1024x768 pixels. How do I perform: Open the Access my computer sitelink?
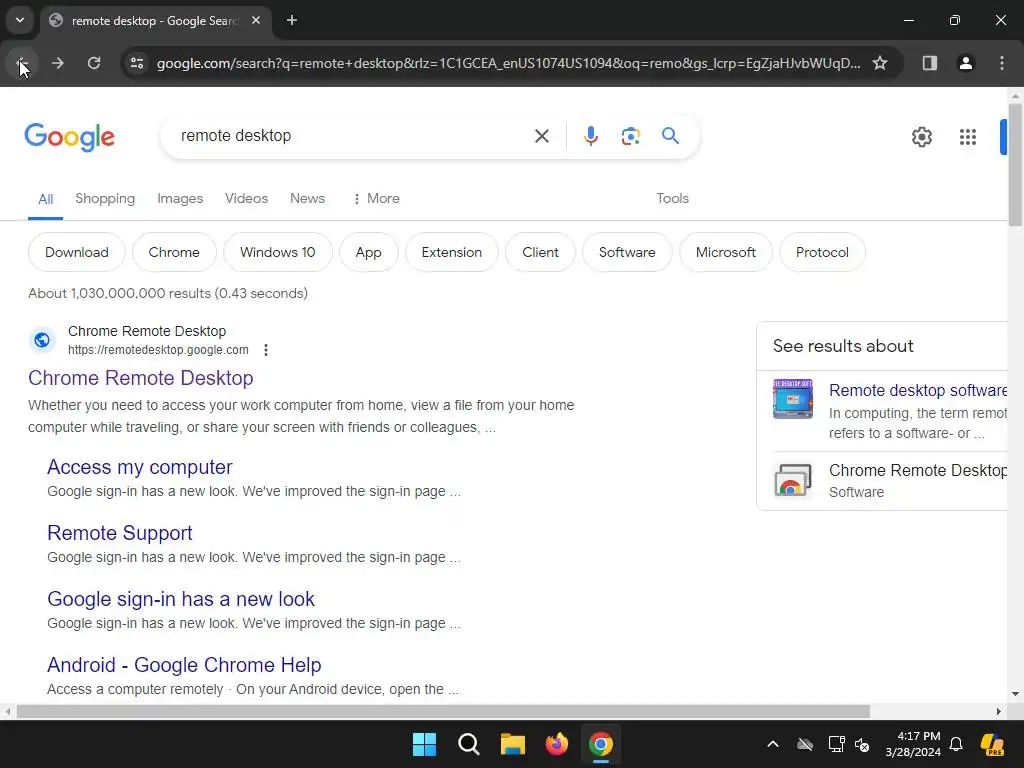(x=140, y=468)
